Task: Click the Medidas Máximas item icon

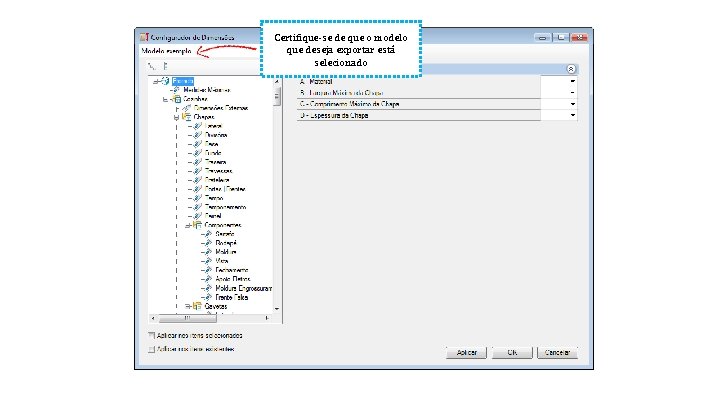Action: [x=176, y=90]
